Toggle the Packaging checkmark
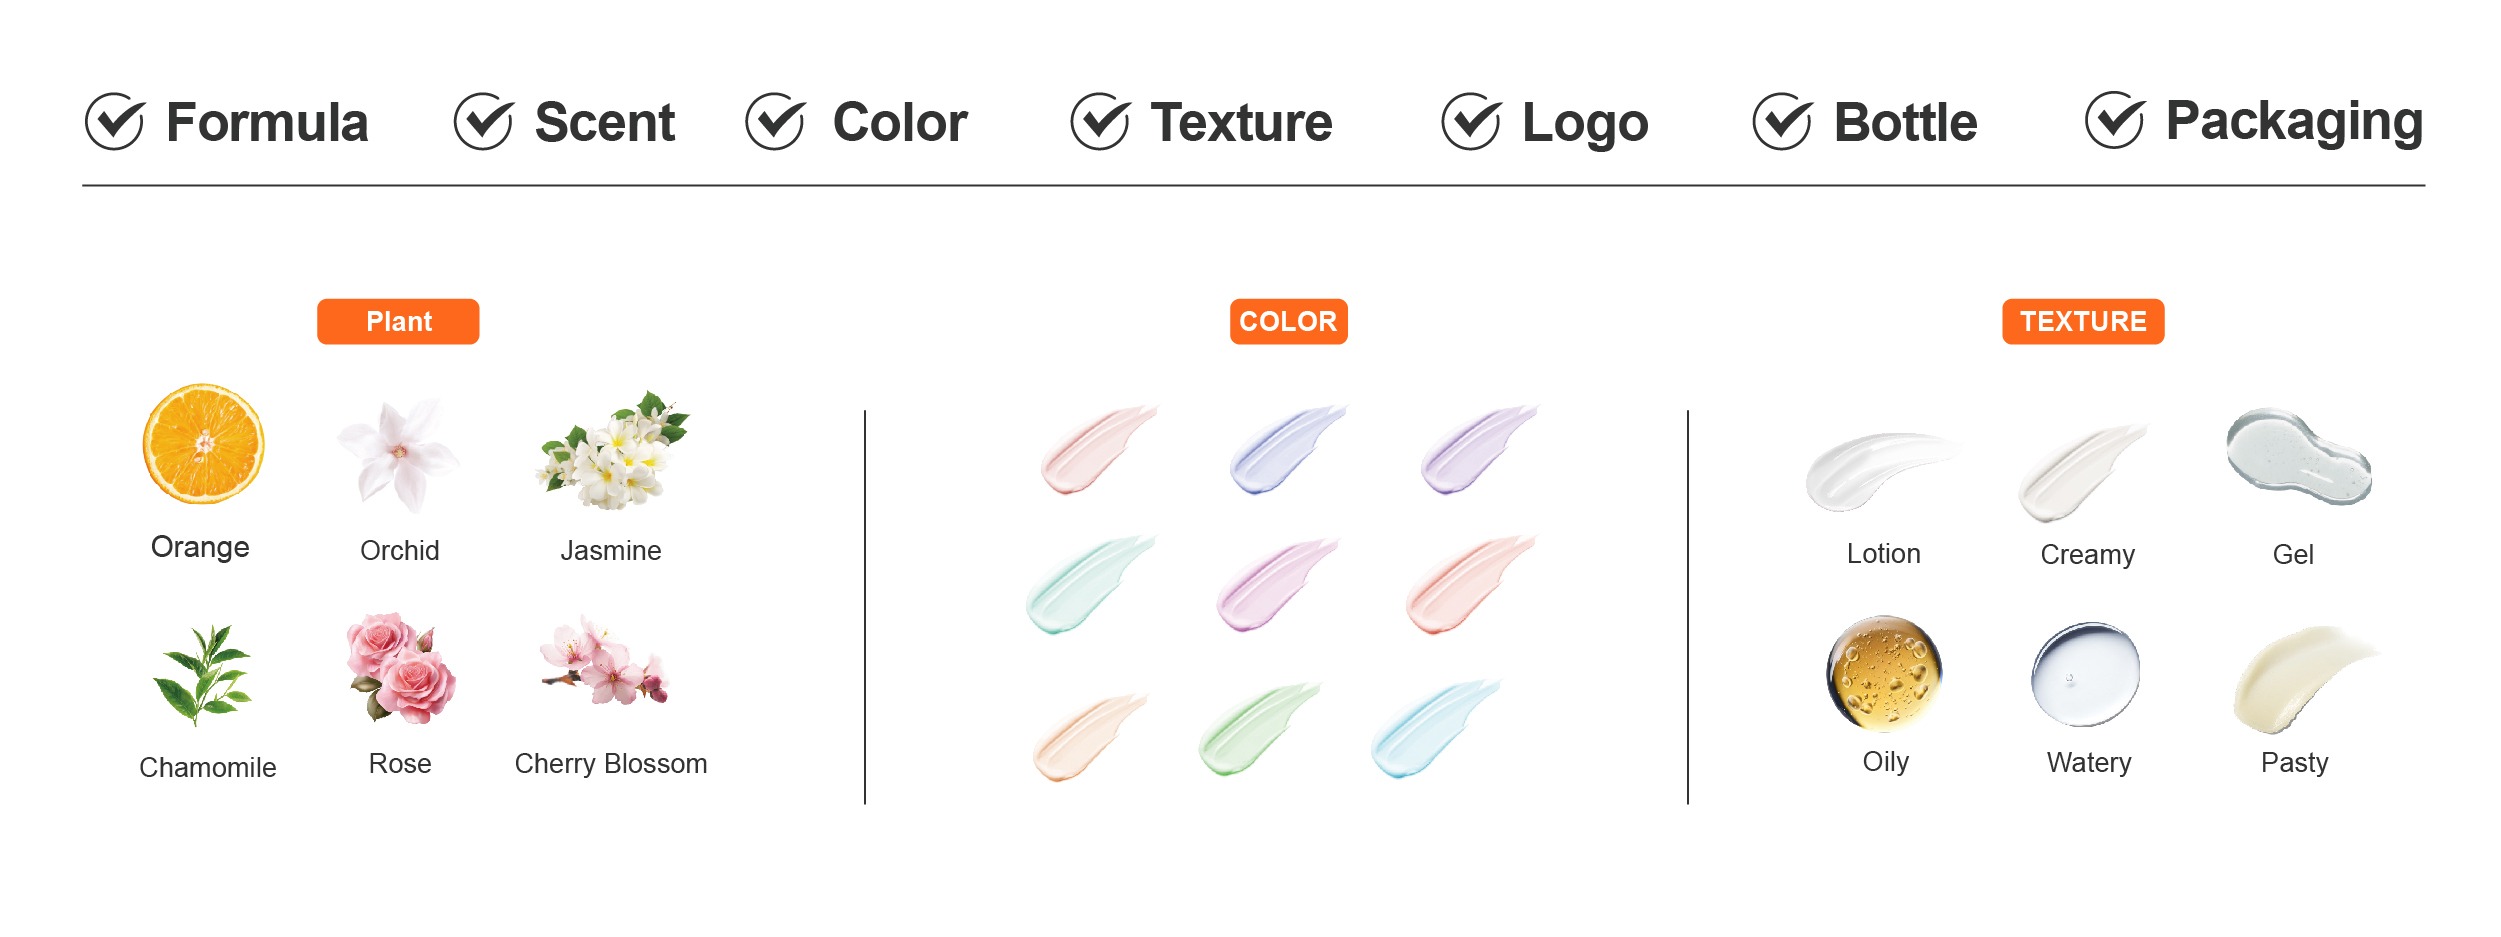This screenshot has width=2501, height=937. coord(2115,121)
